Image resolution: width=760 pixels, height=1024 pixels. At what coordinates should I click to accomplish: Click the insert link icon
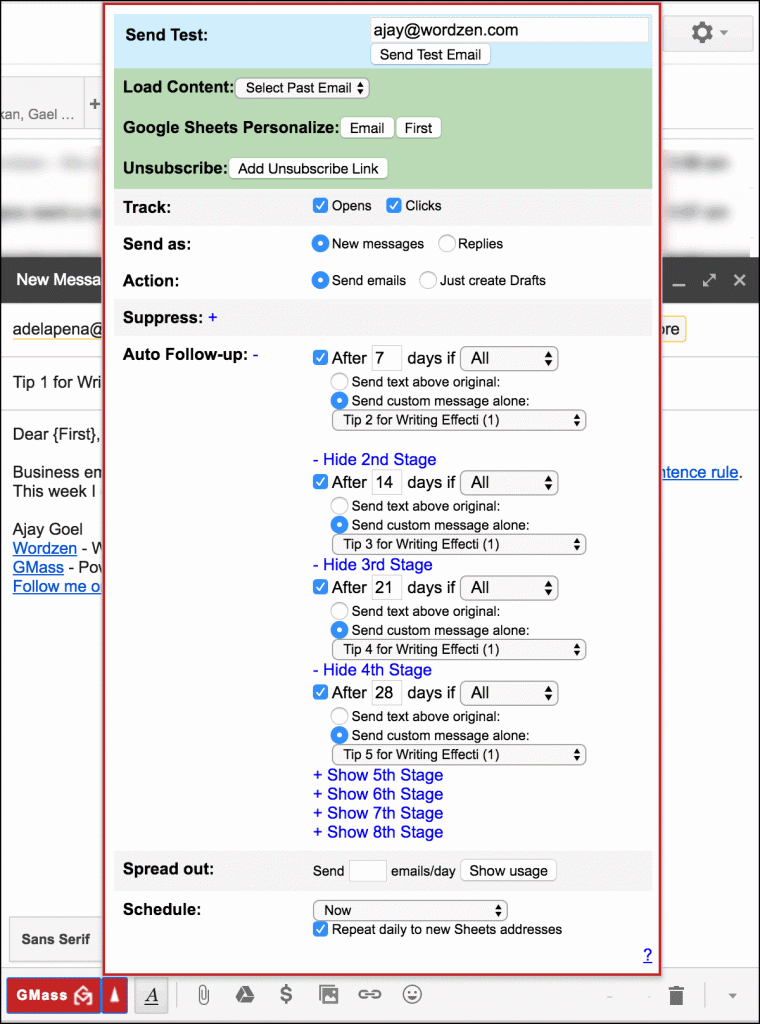pyautogui.click(x=370, y=995)
